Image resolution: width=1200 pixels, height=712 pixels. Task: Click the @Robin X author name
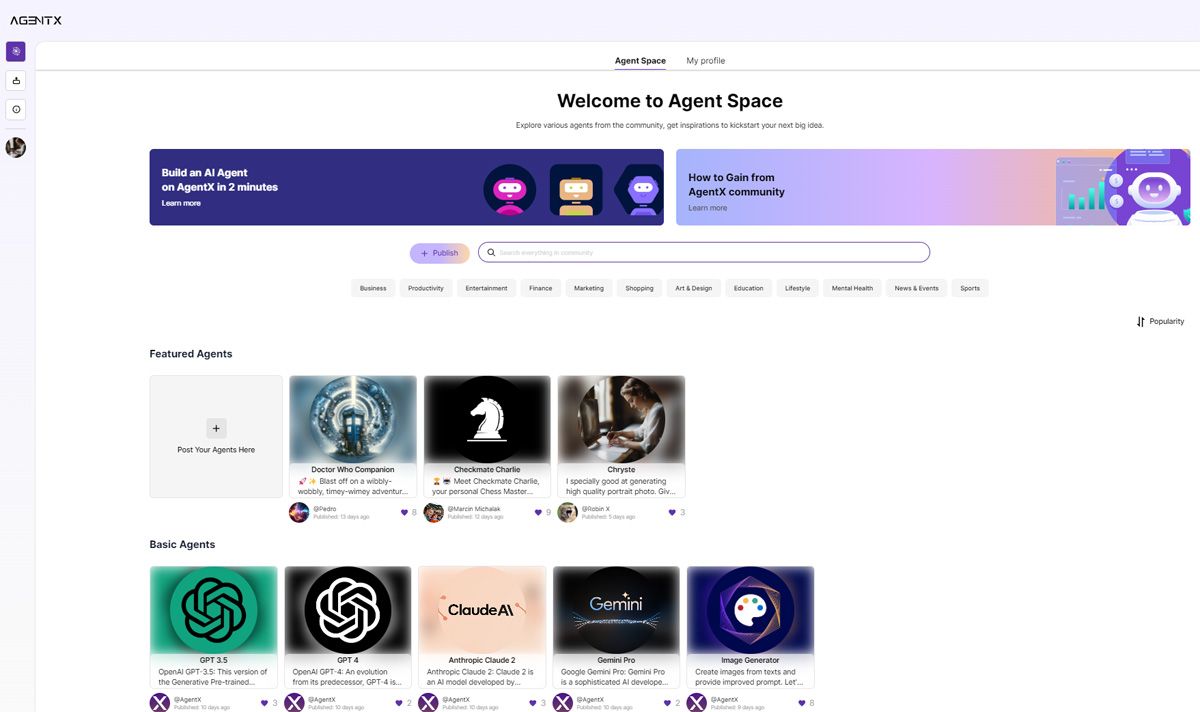[x=596, y=509]
